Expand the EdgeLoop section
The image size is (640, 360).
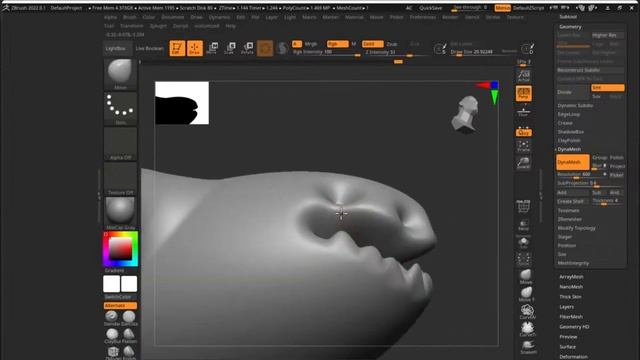[x=569, y=114]
